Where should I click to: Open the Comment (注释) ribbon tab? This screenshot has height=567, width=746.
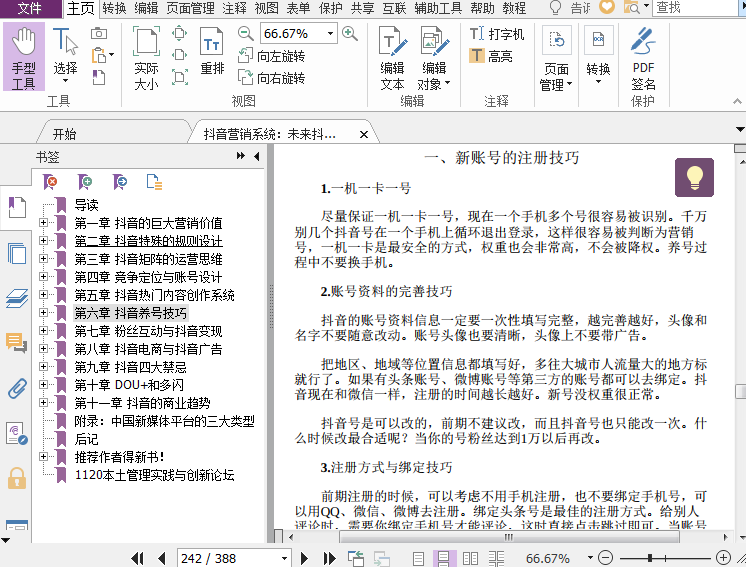(234, 8)
